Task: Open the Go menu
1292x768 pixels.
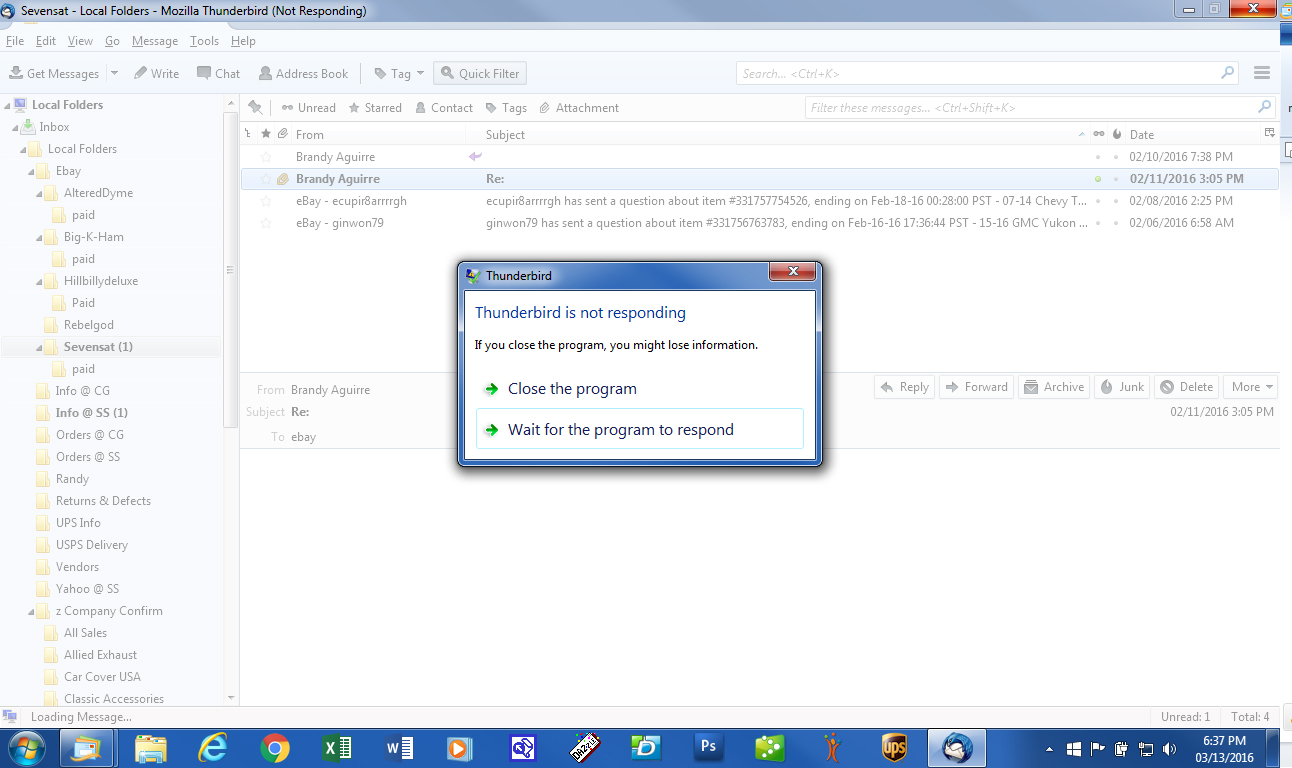Action: tap(113, 41)
